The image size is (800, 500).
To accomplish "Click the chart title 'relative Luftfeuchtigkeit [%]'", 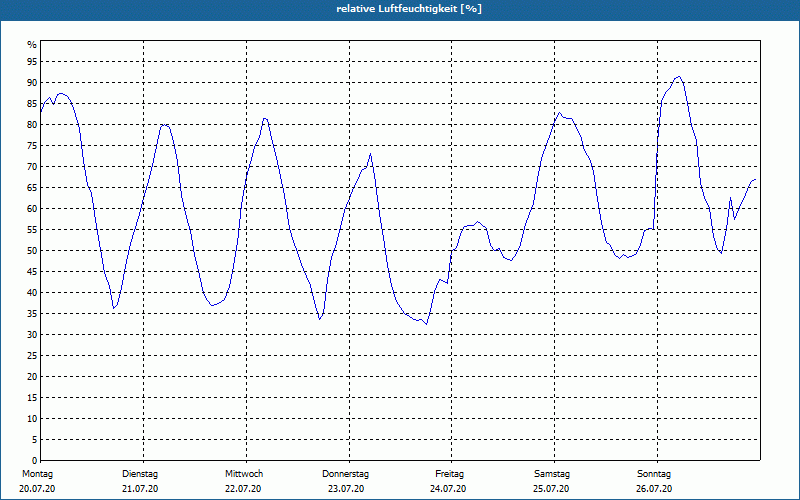I will tap(409, 9).
